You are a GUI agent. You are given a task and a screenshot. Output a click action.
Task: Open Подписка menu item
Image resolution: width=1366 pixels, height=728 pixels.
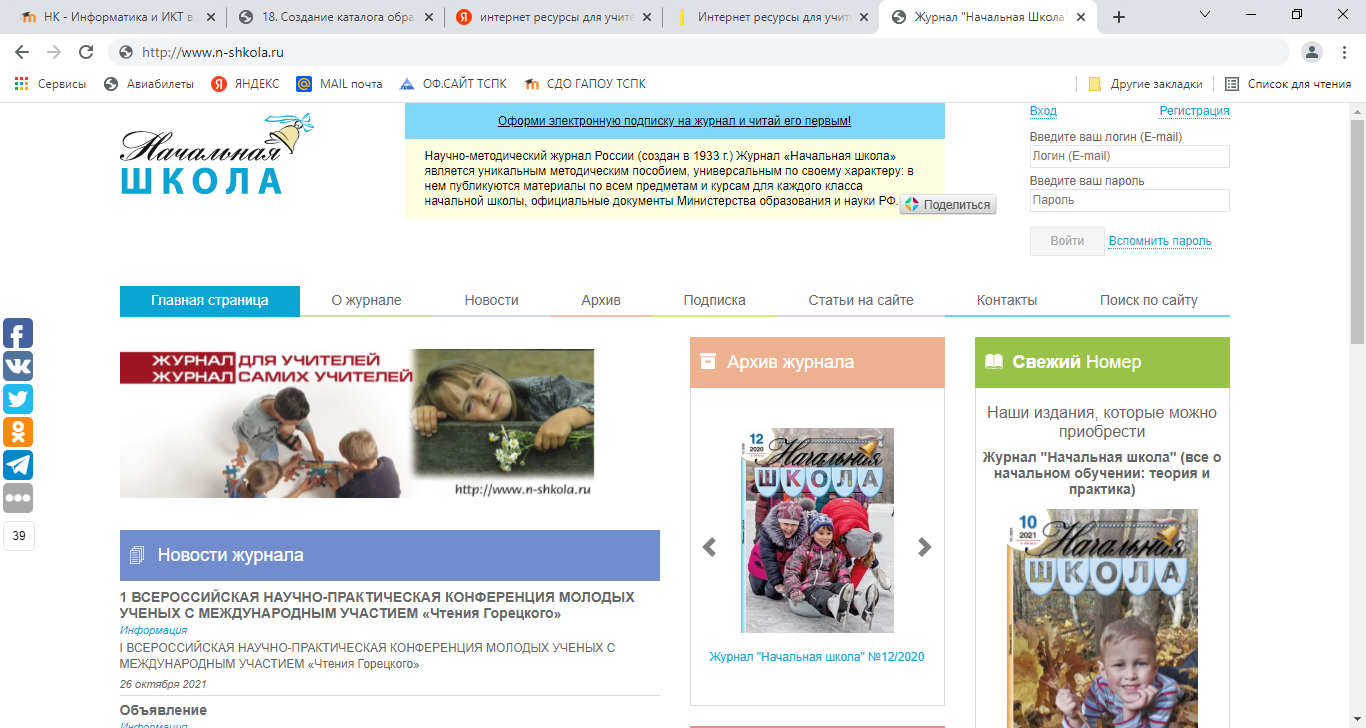715,300
